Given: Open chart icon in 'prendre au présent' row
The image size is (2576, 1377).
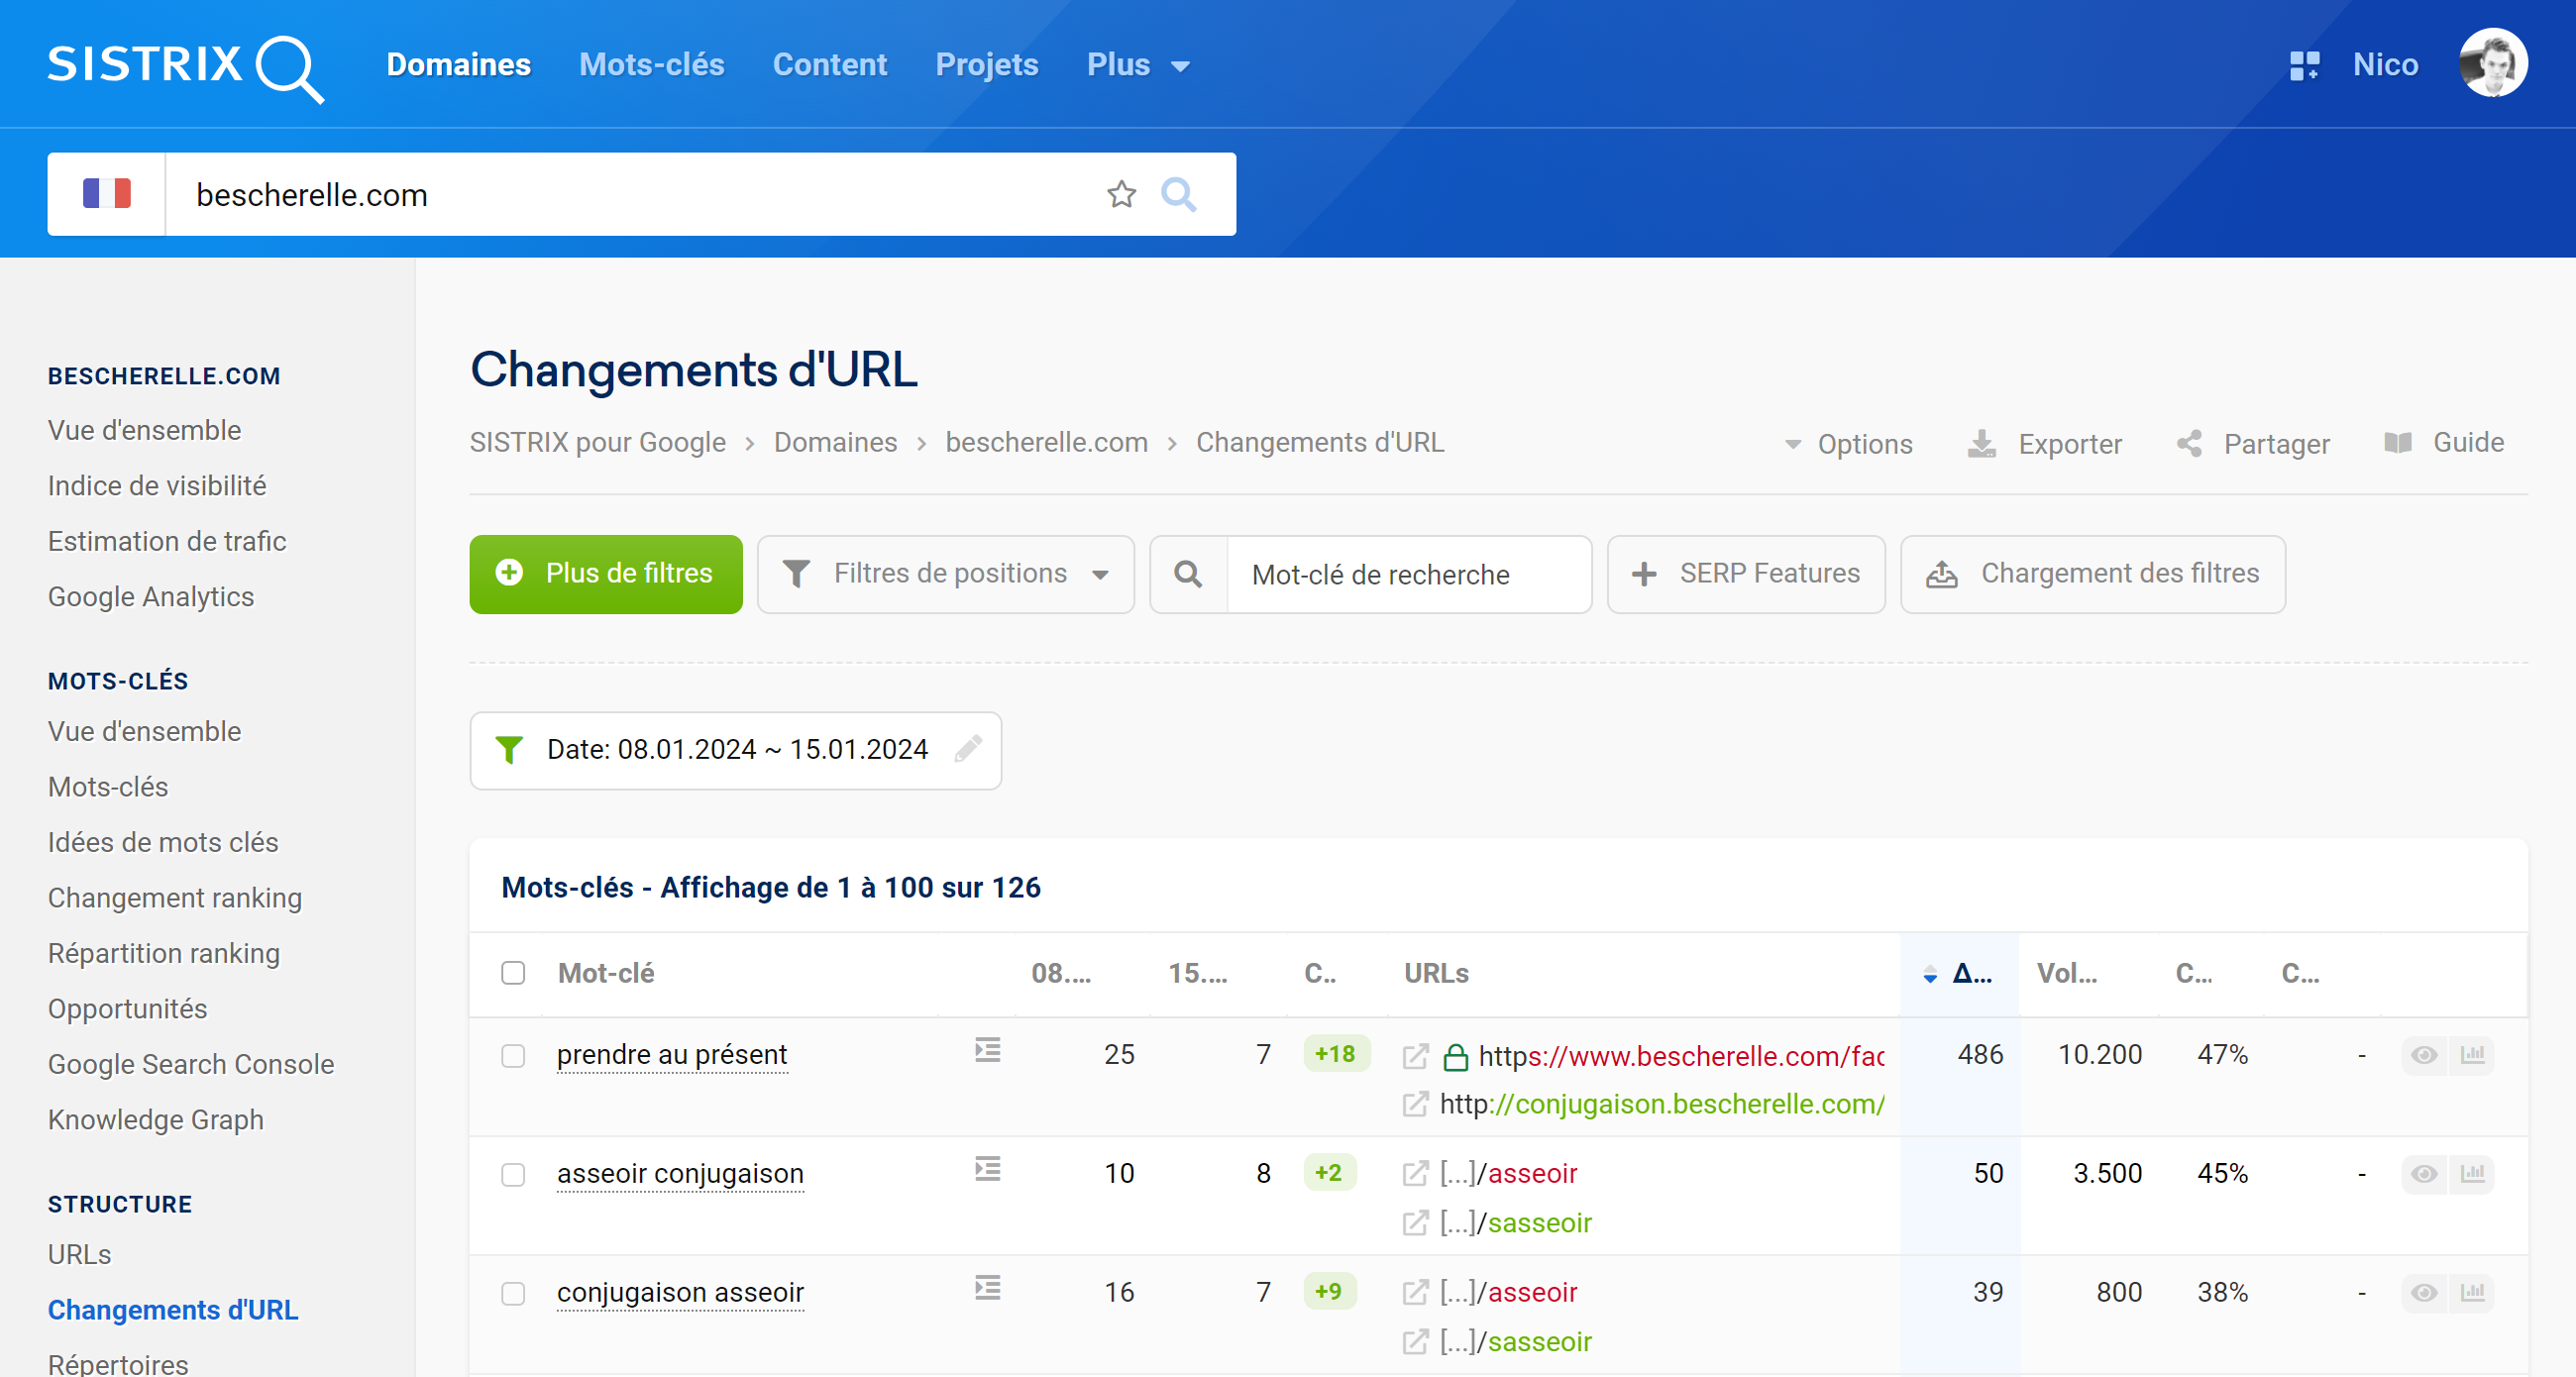Looking at the screenshot, I should point(2472,1055).
